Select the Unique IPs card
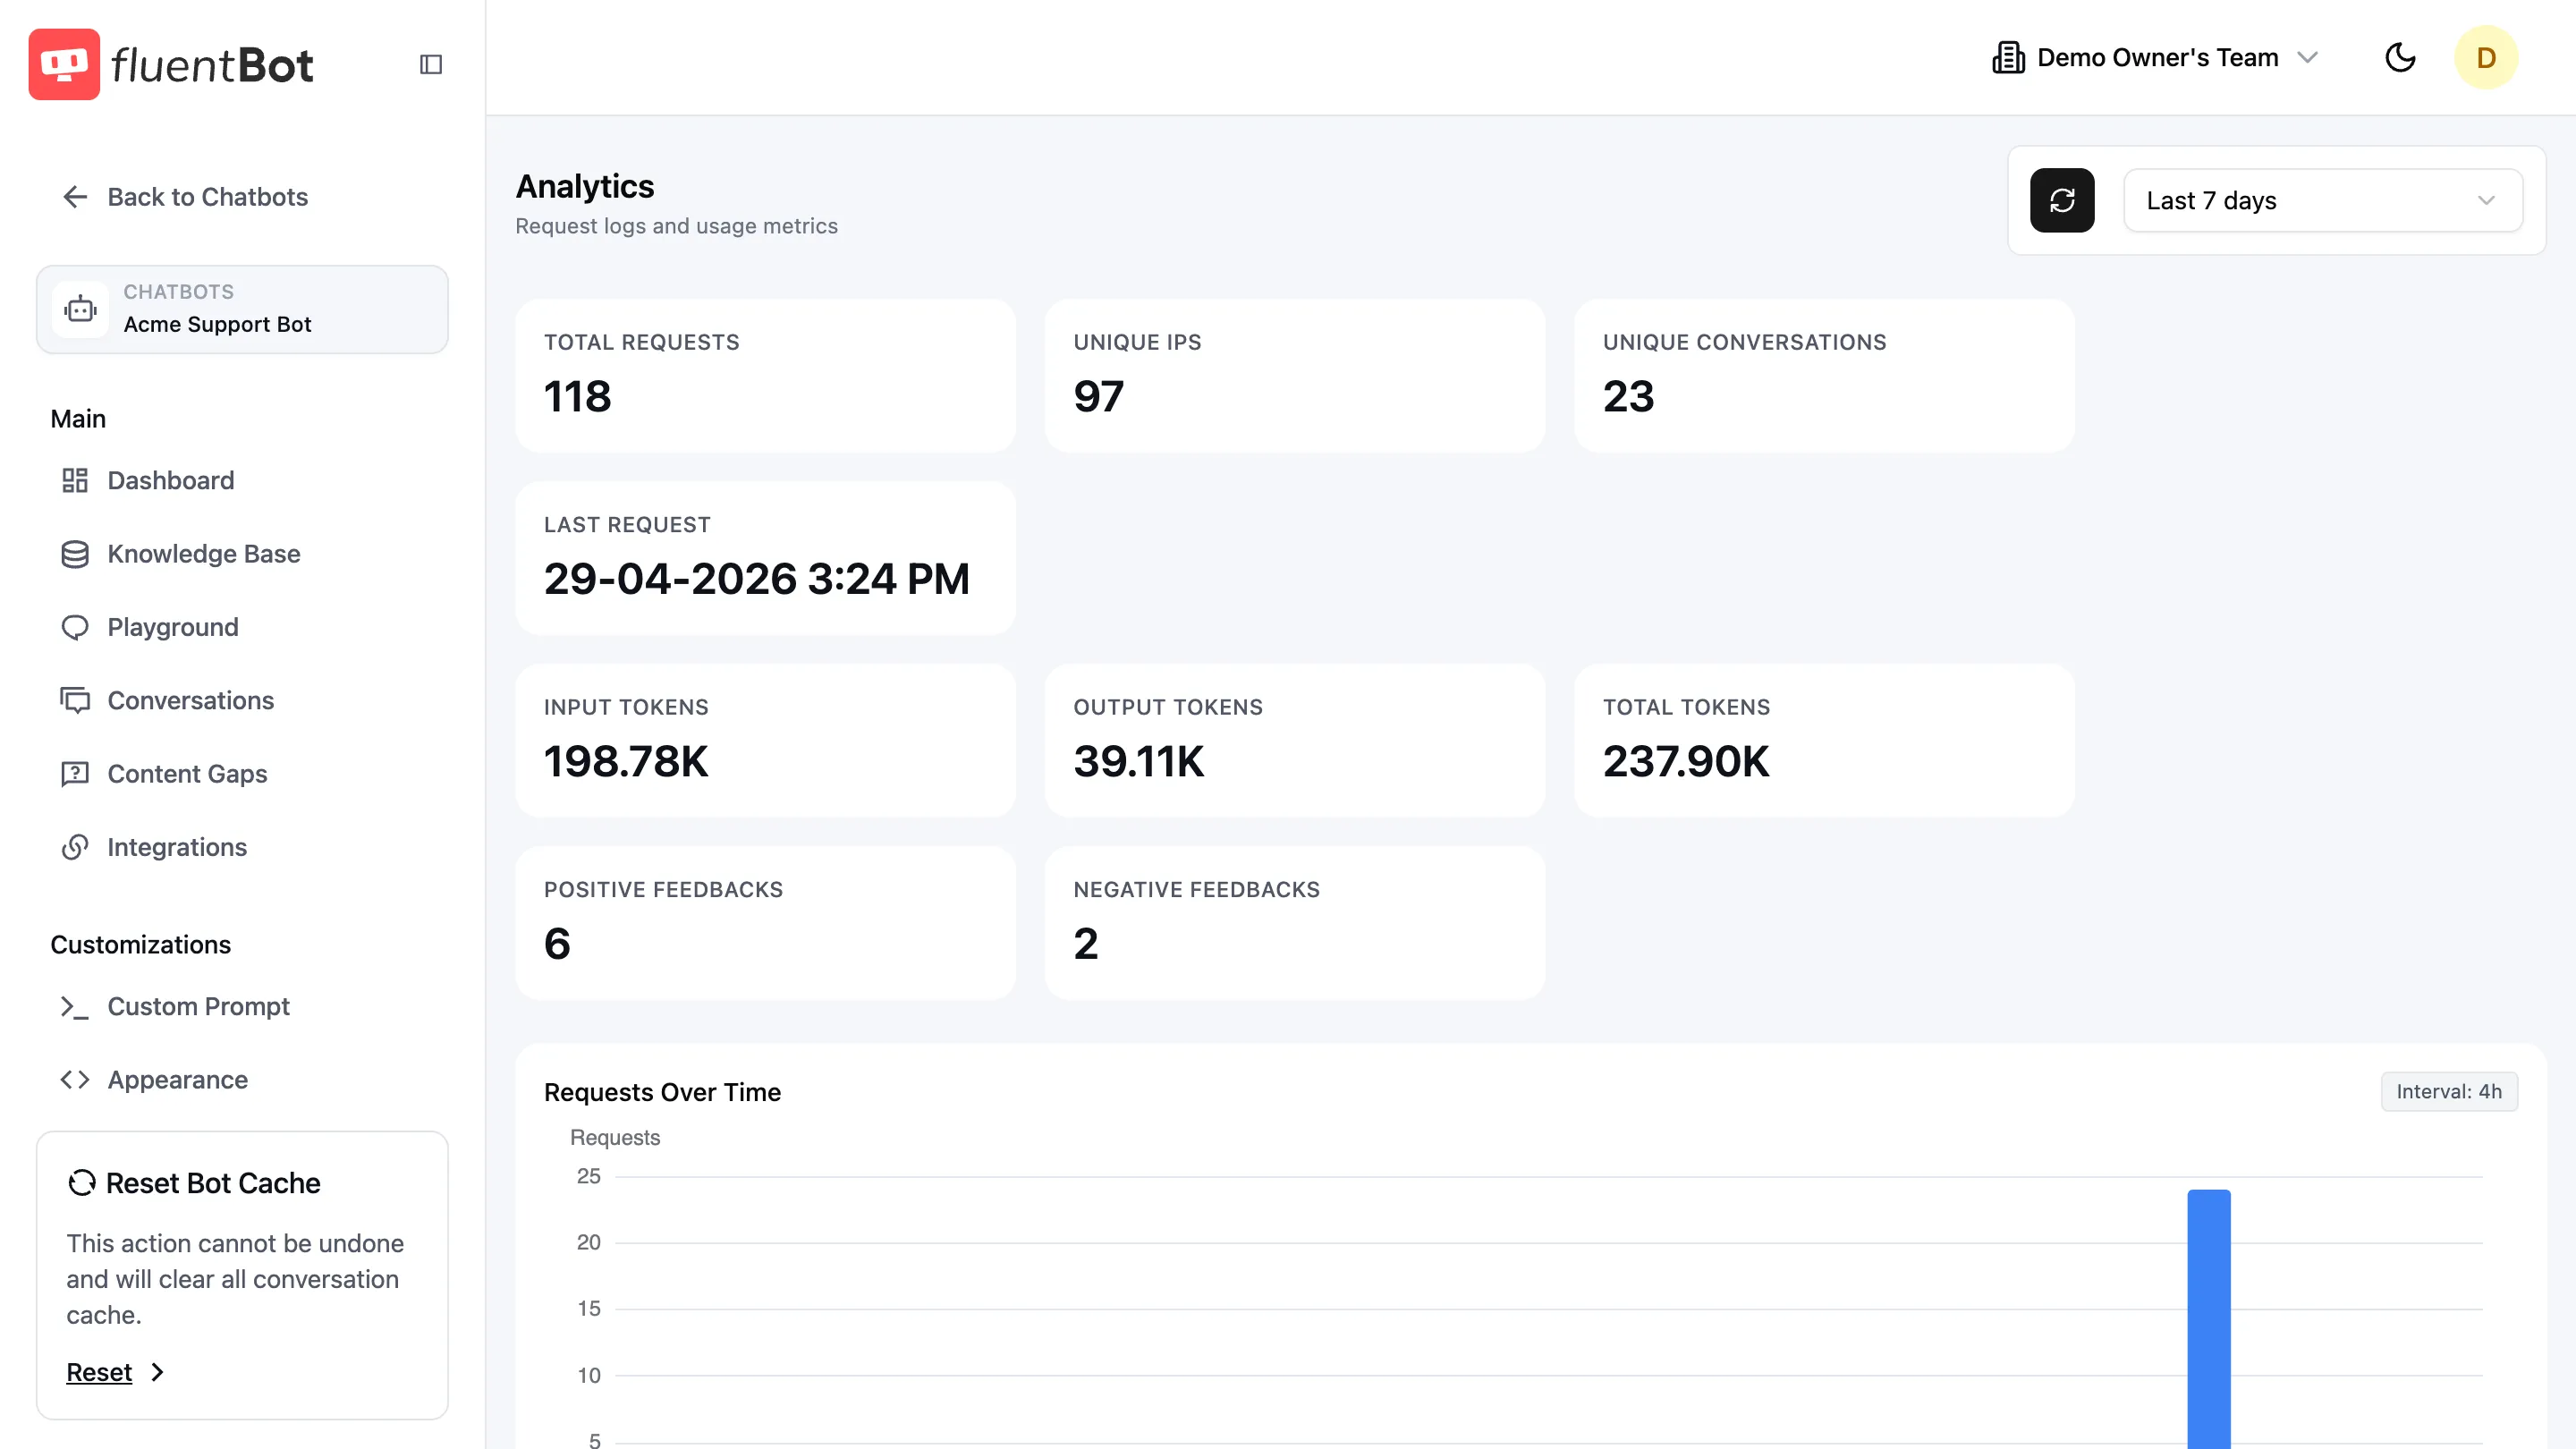 [x=1295, y=375]
